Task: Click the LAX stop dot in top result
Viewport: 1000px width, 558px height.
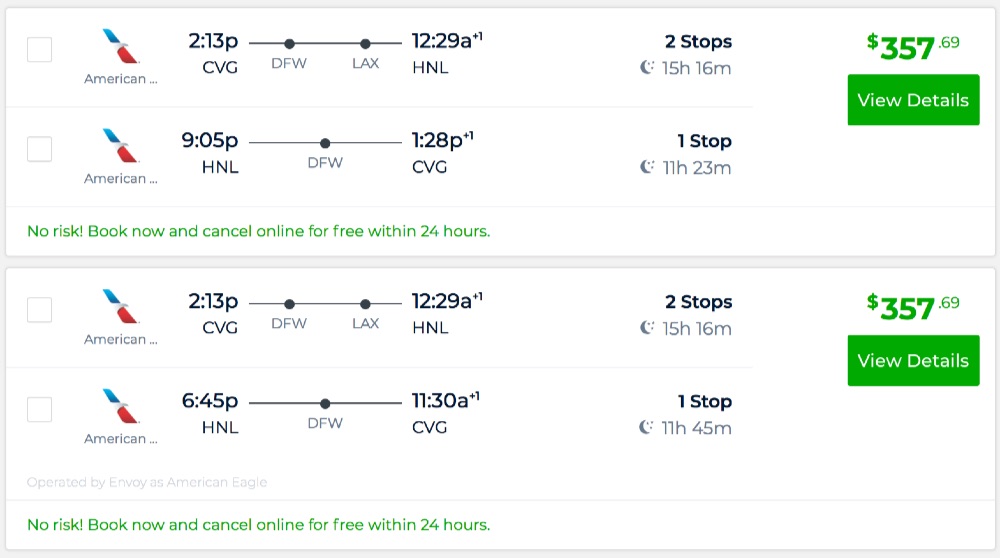Action: tap(365, 43)
